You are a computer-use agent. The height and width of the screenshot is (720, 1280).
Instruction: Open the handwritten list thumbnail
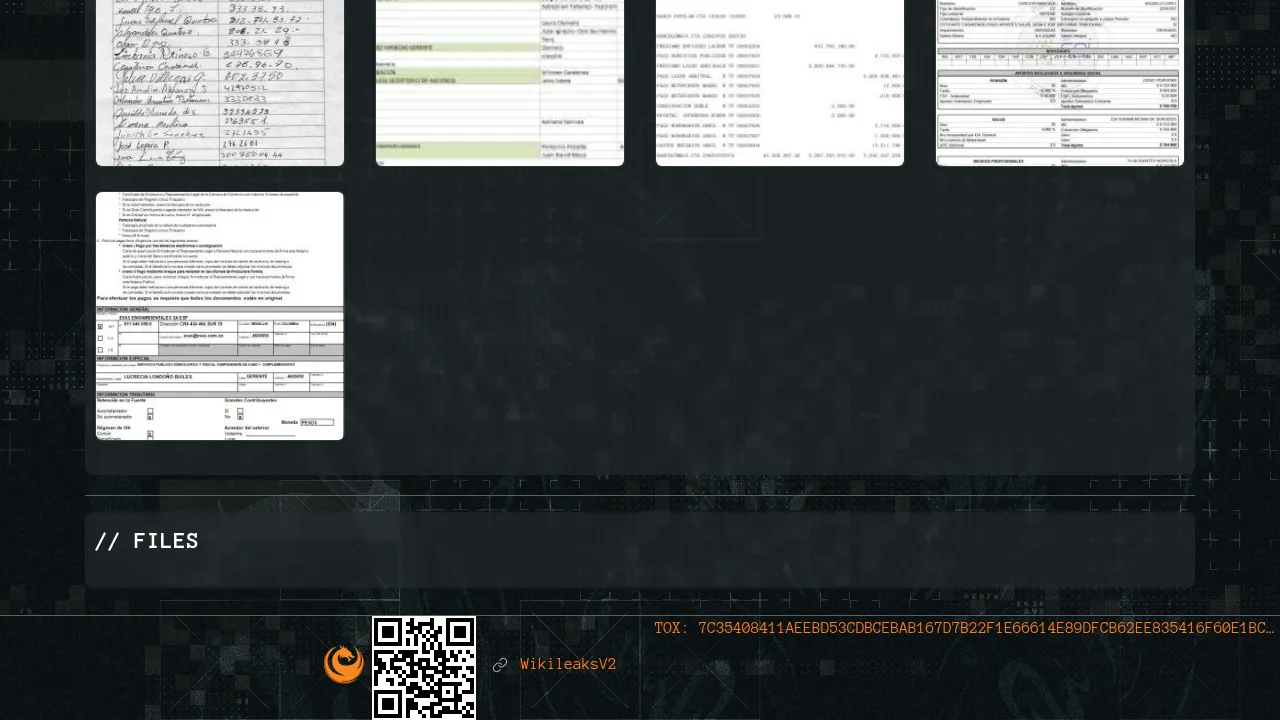point(220,82)
